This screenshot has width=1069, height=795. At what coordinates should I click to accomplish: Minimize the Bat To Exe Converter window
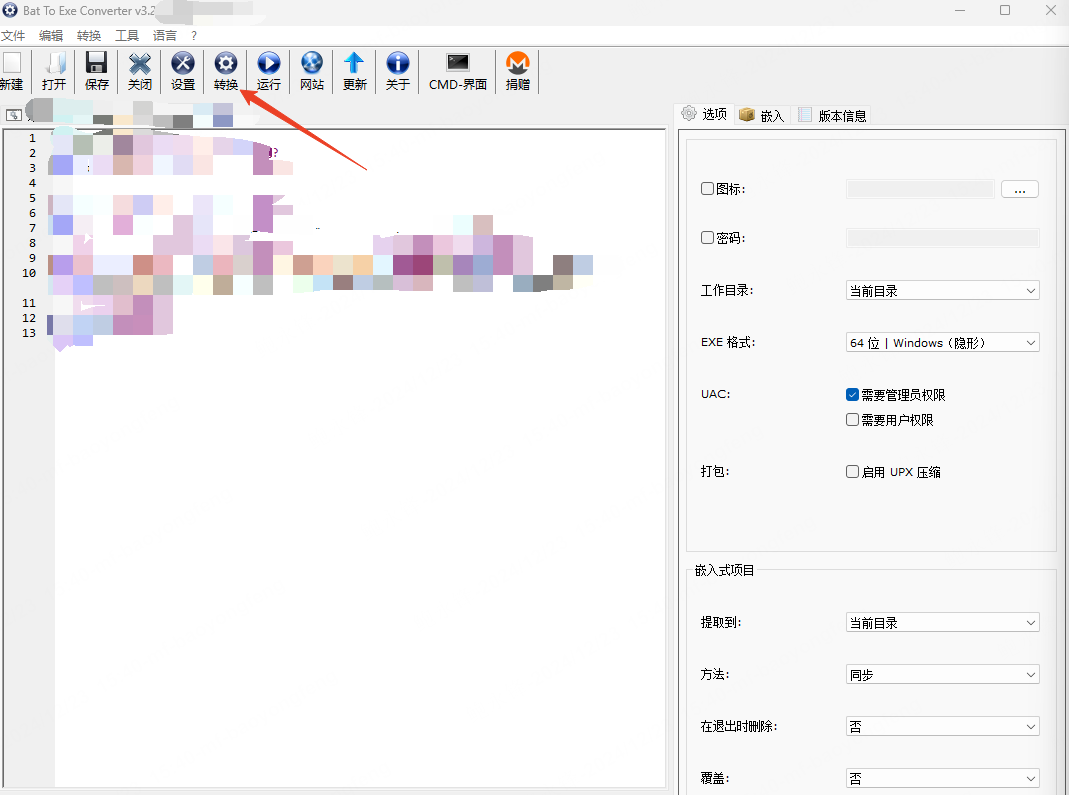click(x=960, y=10)
